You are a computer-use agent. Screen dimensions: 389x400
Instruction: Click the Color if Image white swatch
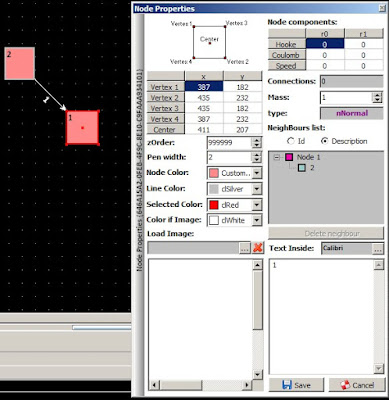coord(214,220)
